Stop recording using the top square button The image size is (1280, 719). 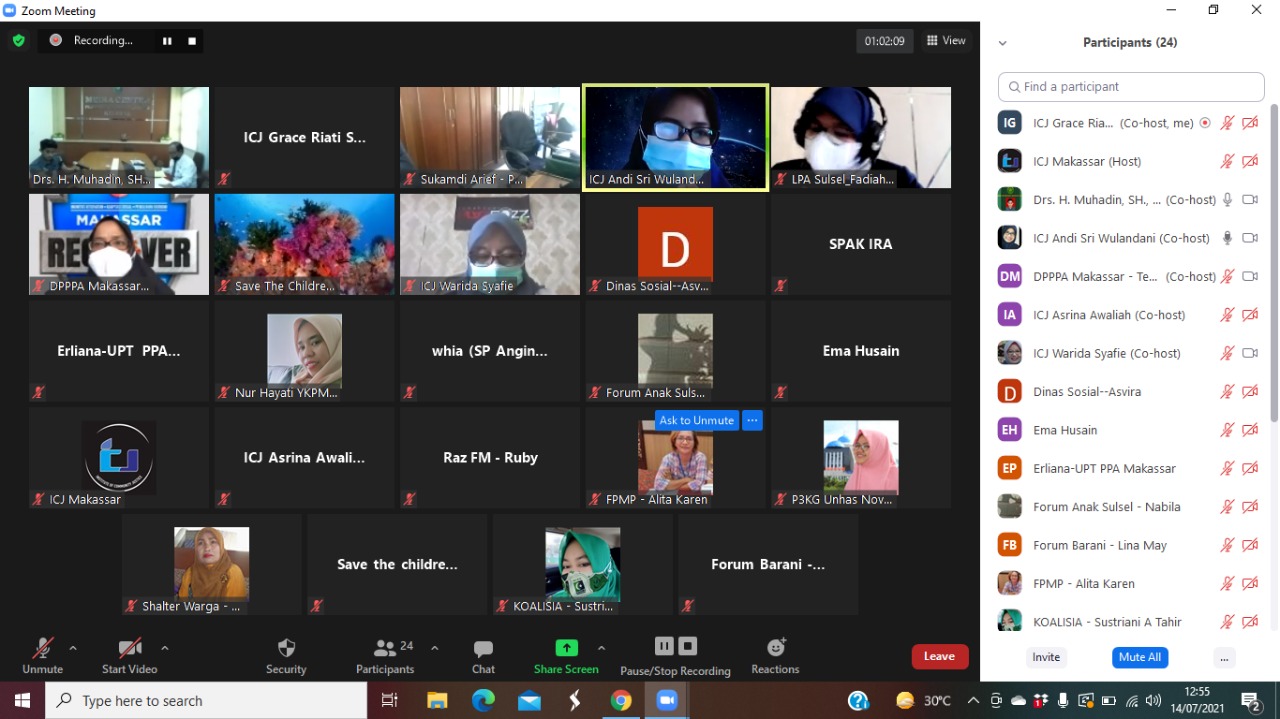pyautogui.click(x=192, y=41)
